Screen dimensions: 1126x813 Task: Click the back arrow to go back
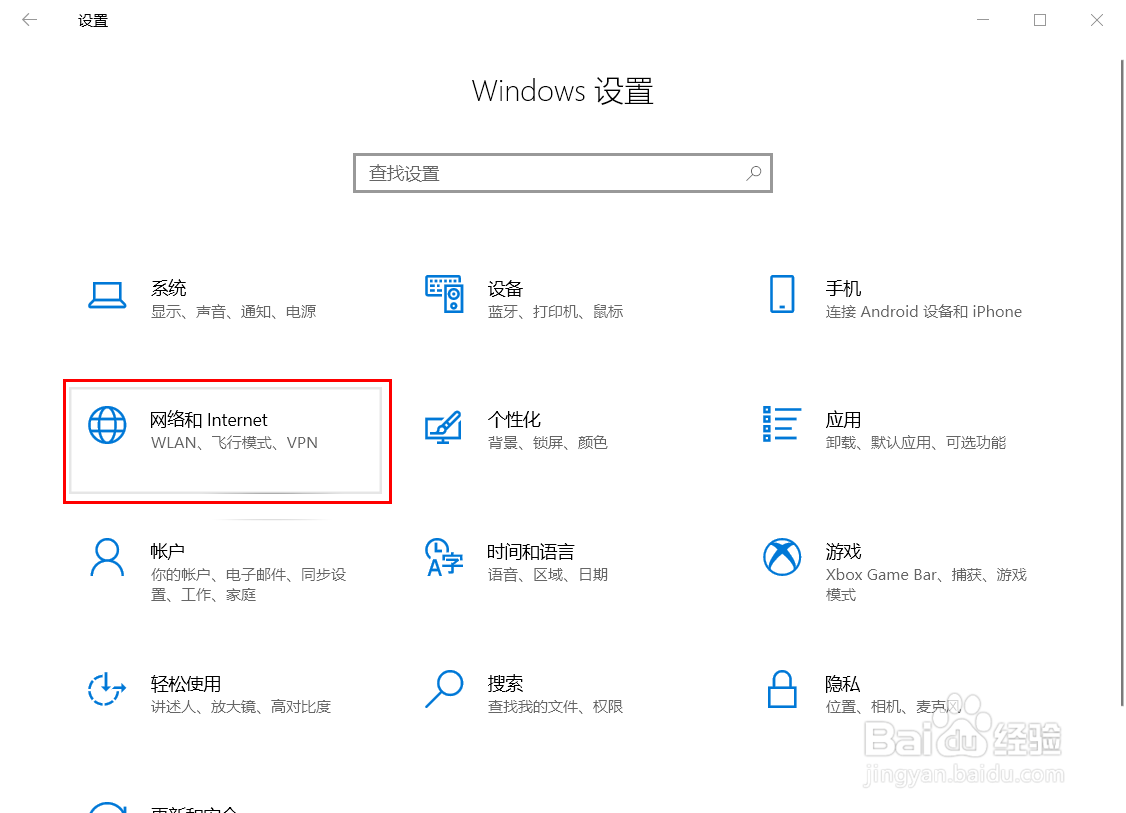(x=29, y=19)
